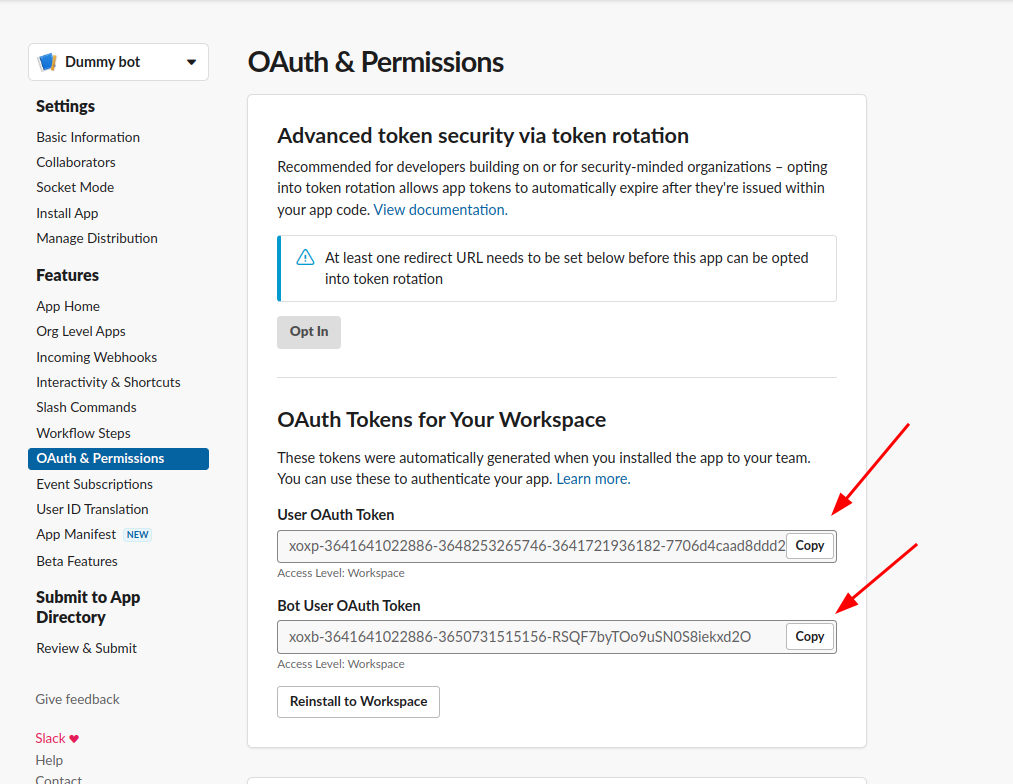
Task: Follow the Learn more link
Action: 593,479
